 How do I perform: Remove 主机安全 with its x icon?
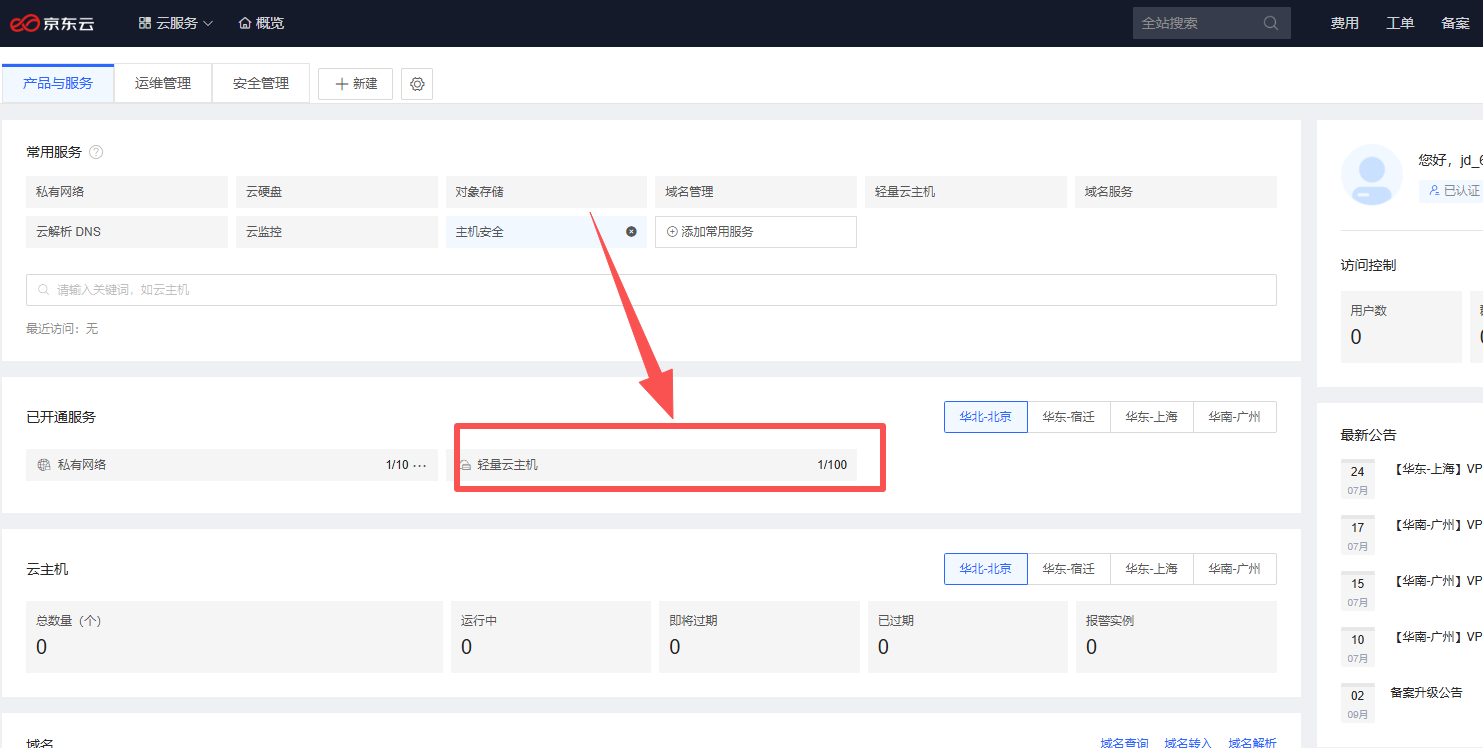pos(631,232)
